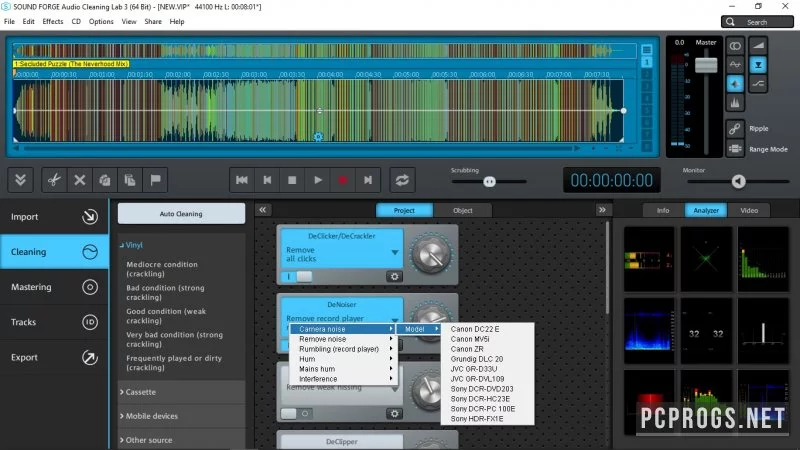Expand the Mobile devices category
The width and height of the screenshot is (800, 450).
pos(181,416)
